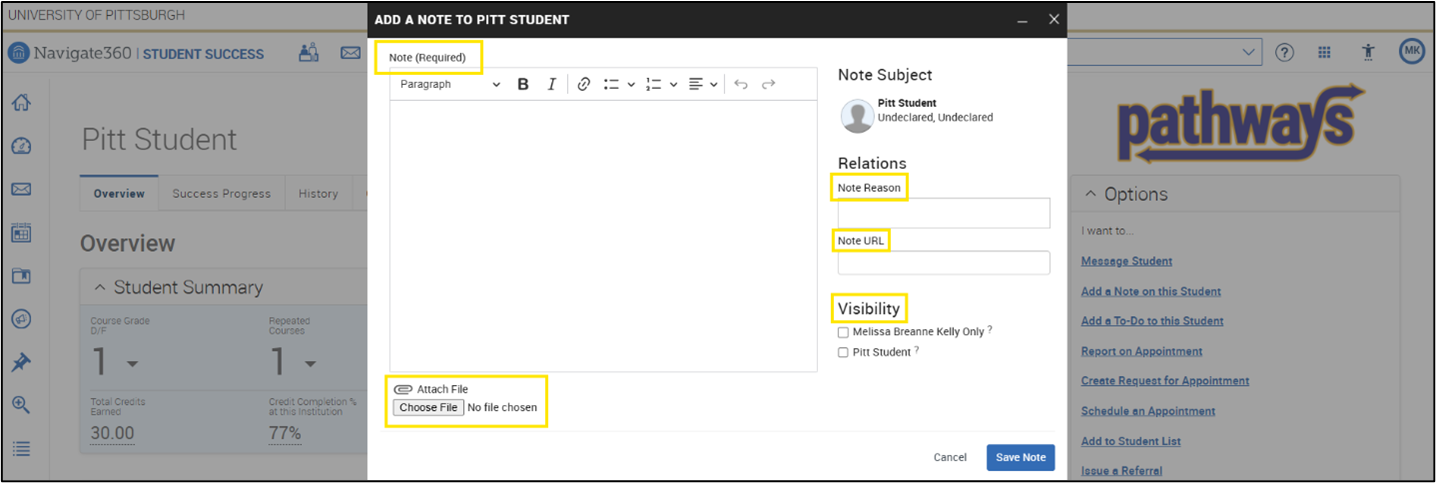Open the calendar icon in sidebar
This screenshot has width=1436, height=483.
pos(21,233)
